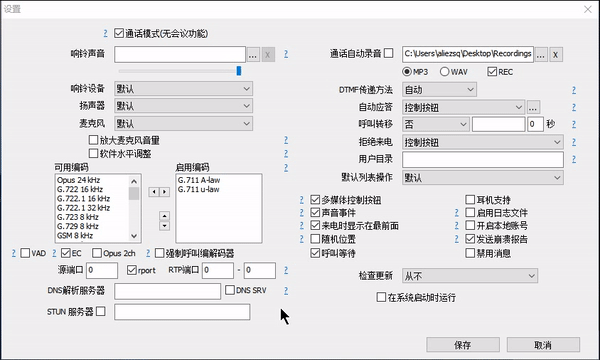The width and height of the screenshot is (600, 360).
Task: Select Opus 24 kHz in available codecs
Action: (x=78, y=180)
